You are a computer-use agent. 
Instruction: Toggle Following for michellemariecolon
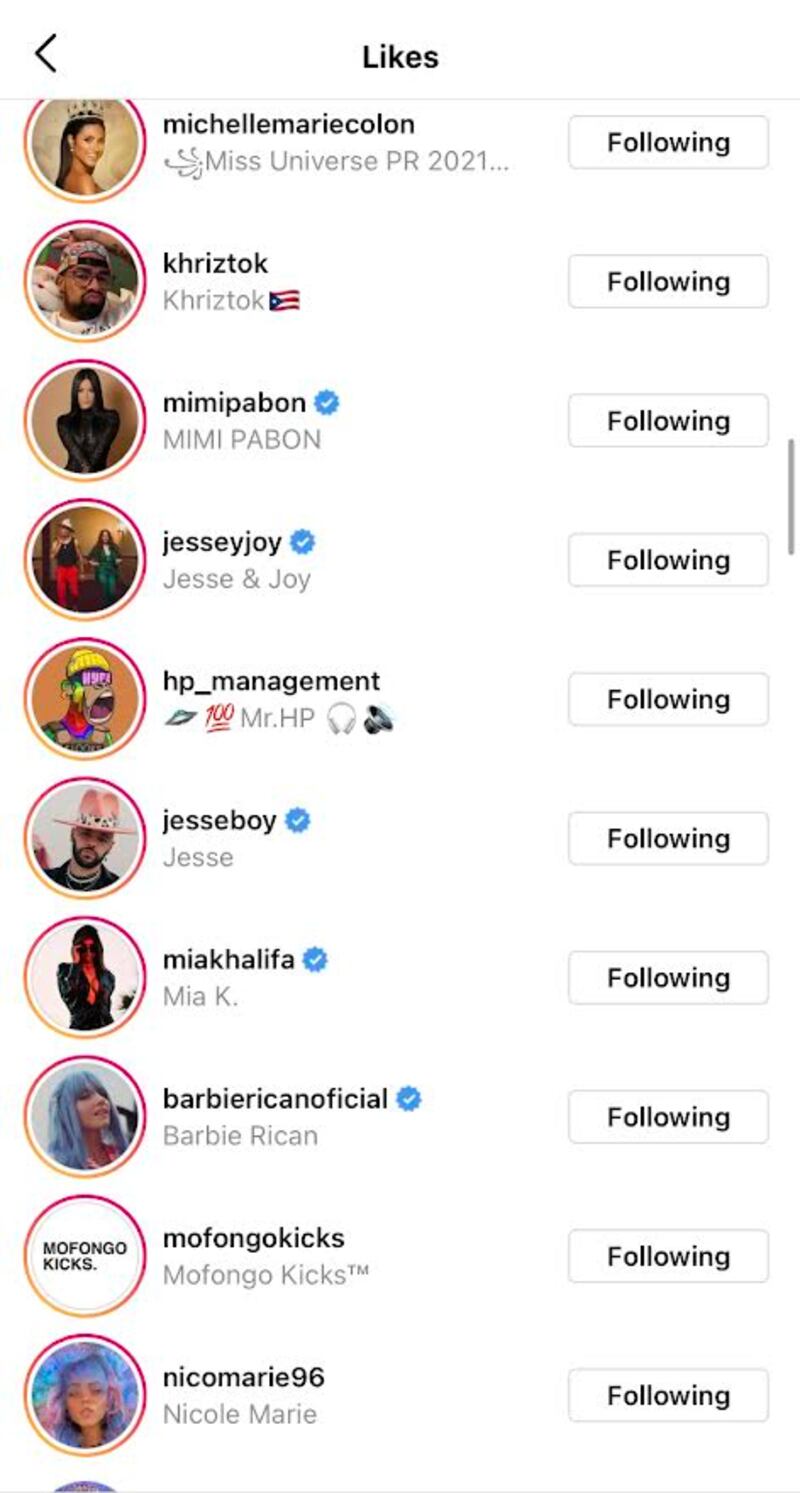668,142
